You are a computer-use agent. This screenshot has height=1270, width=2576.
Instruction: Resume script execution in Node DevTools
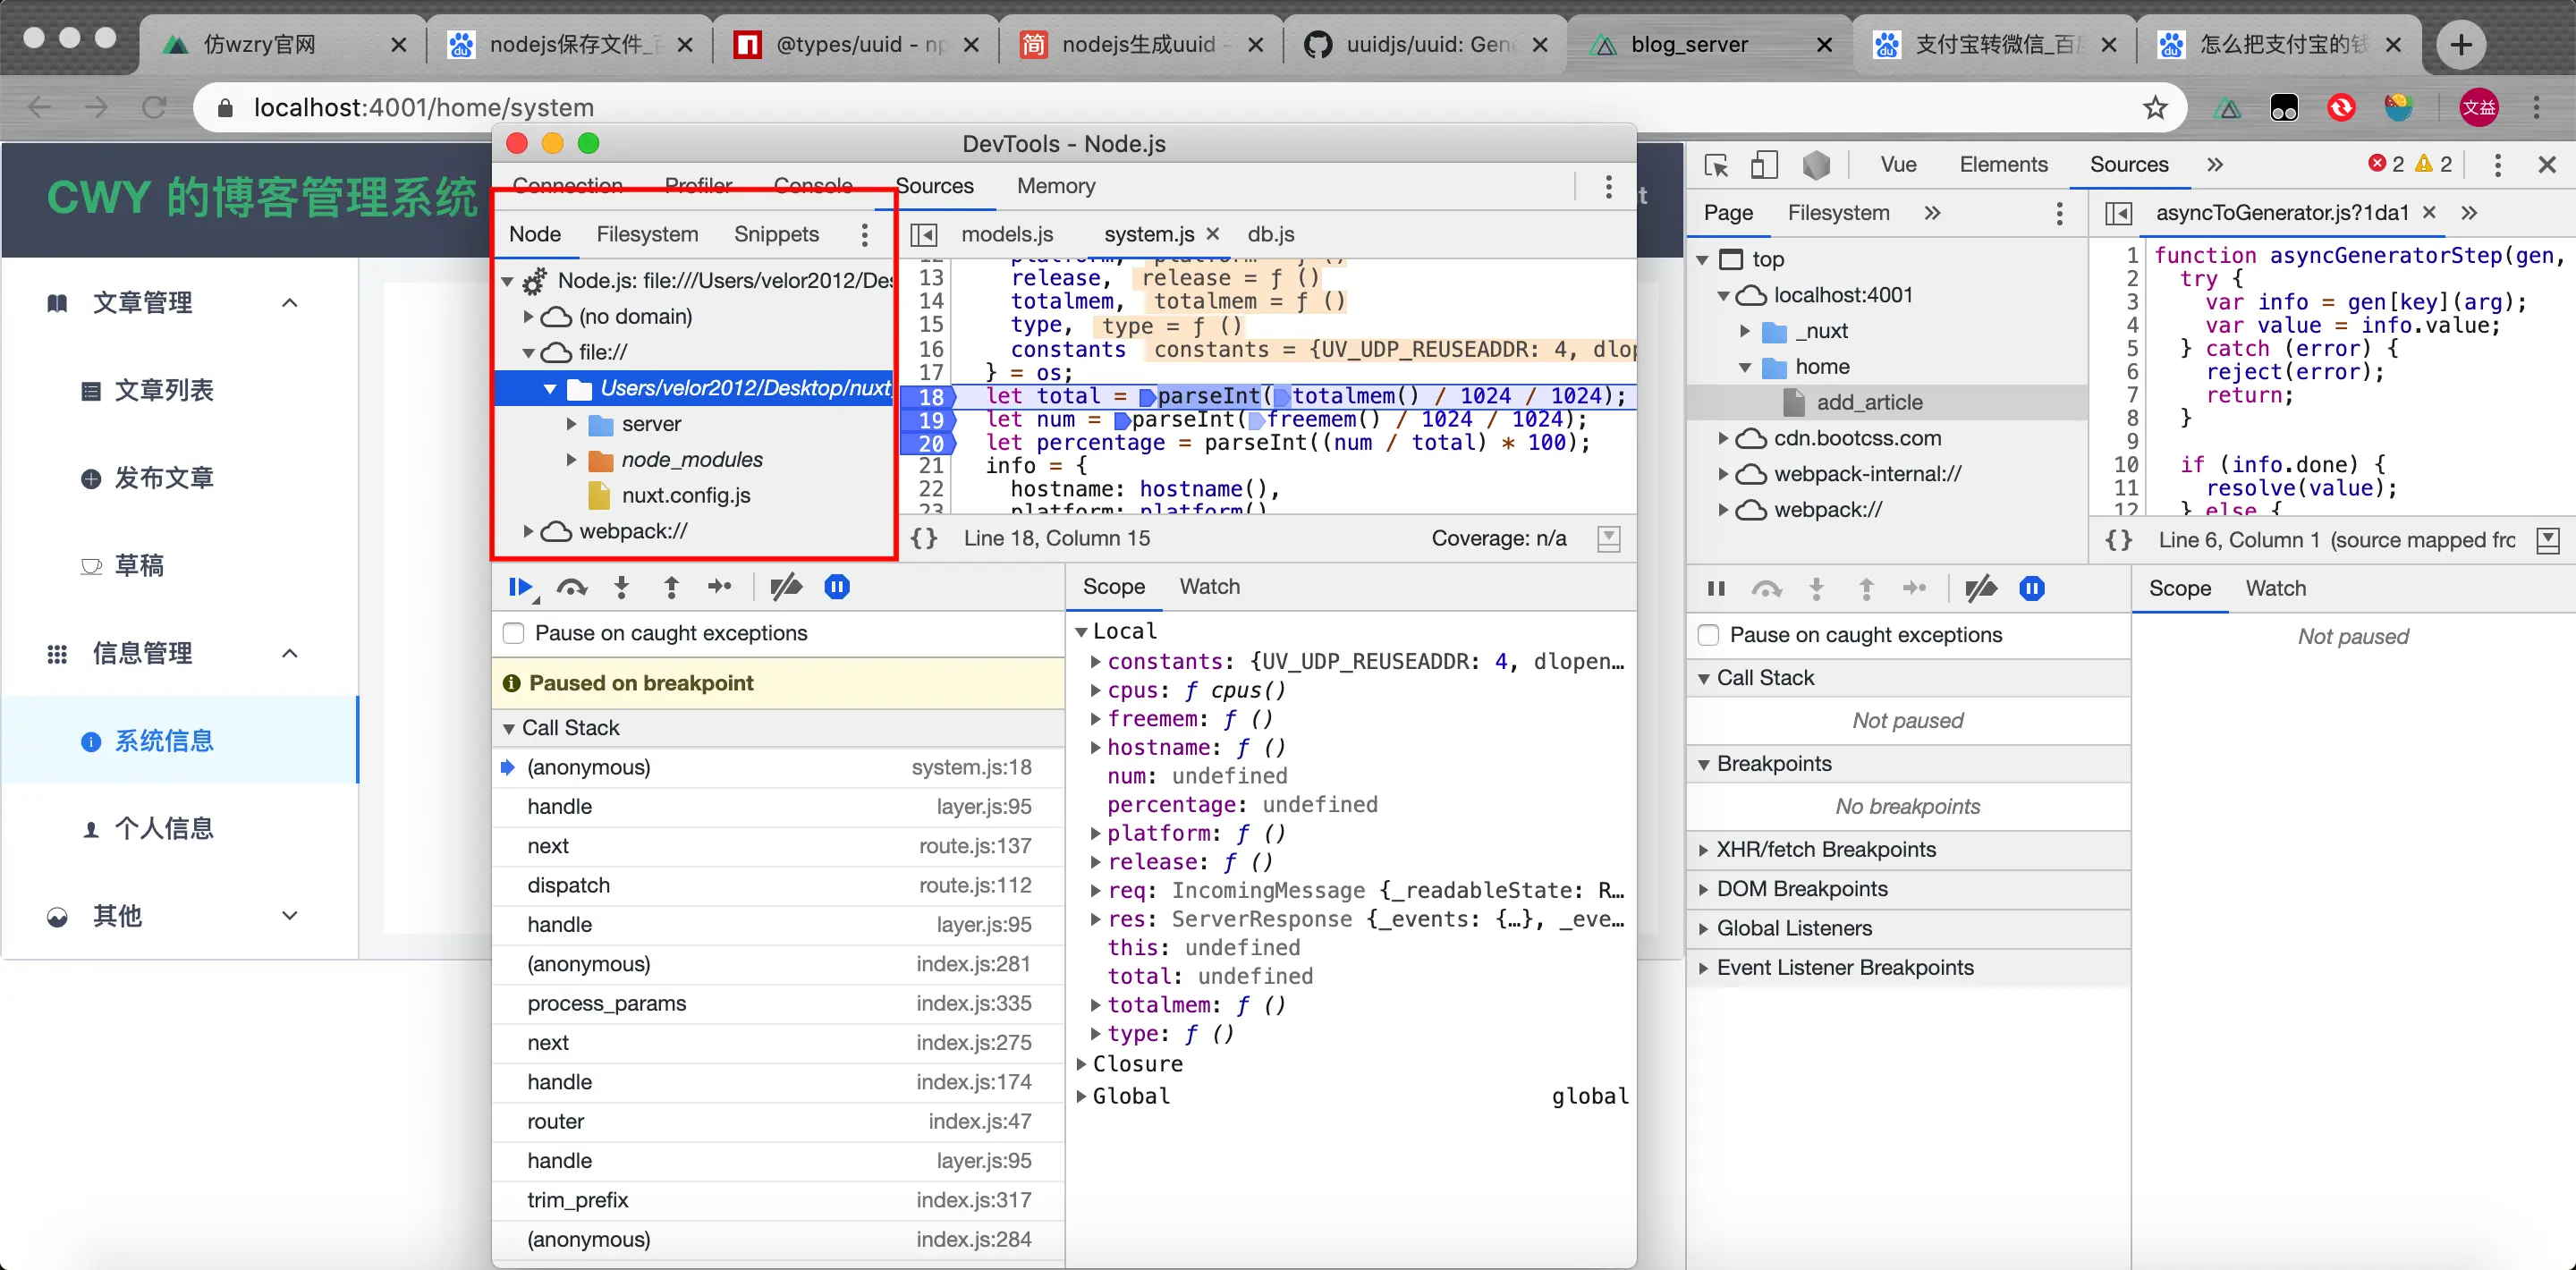519,587
